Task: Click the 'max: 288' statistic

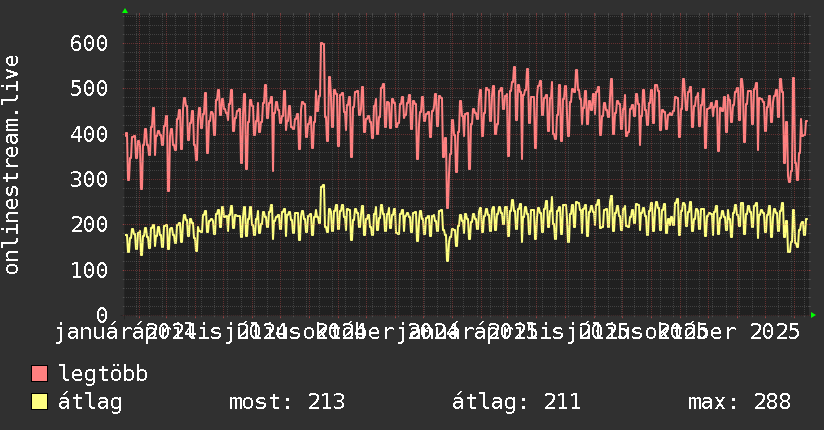Action: coord(739,402)
